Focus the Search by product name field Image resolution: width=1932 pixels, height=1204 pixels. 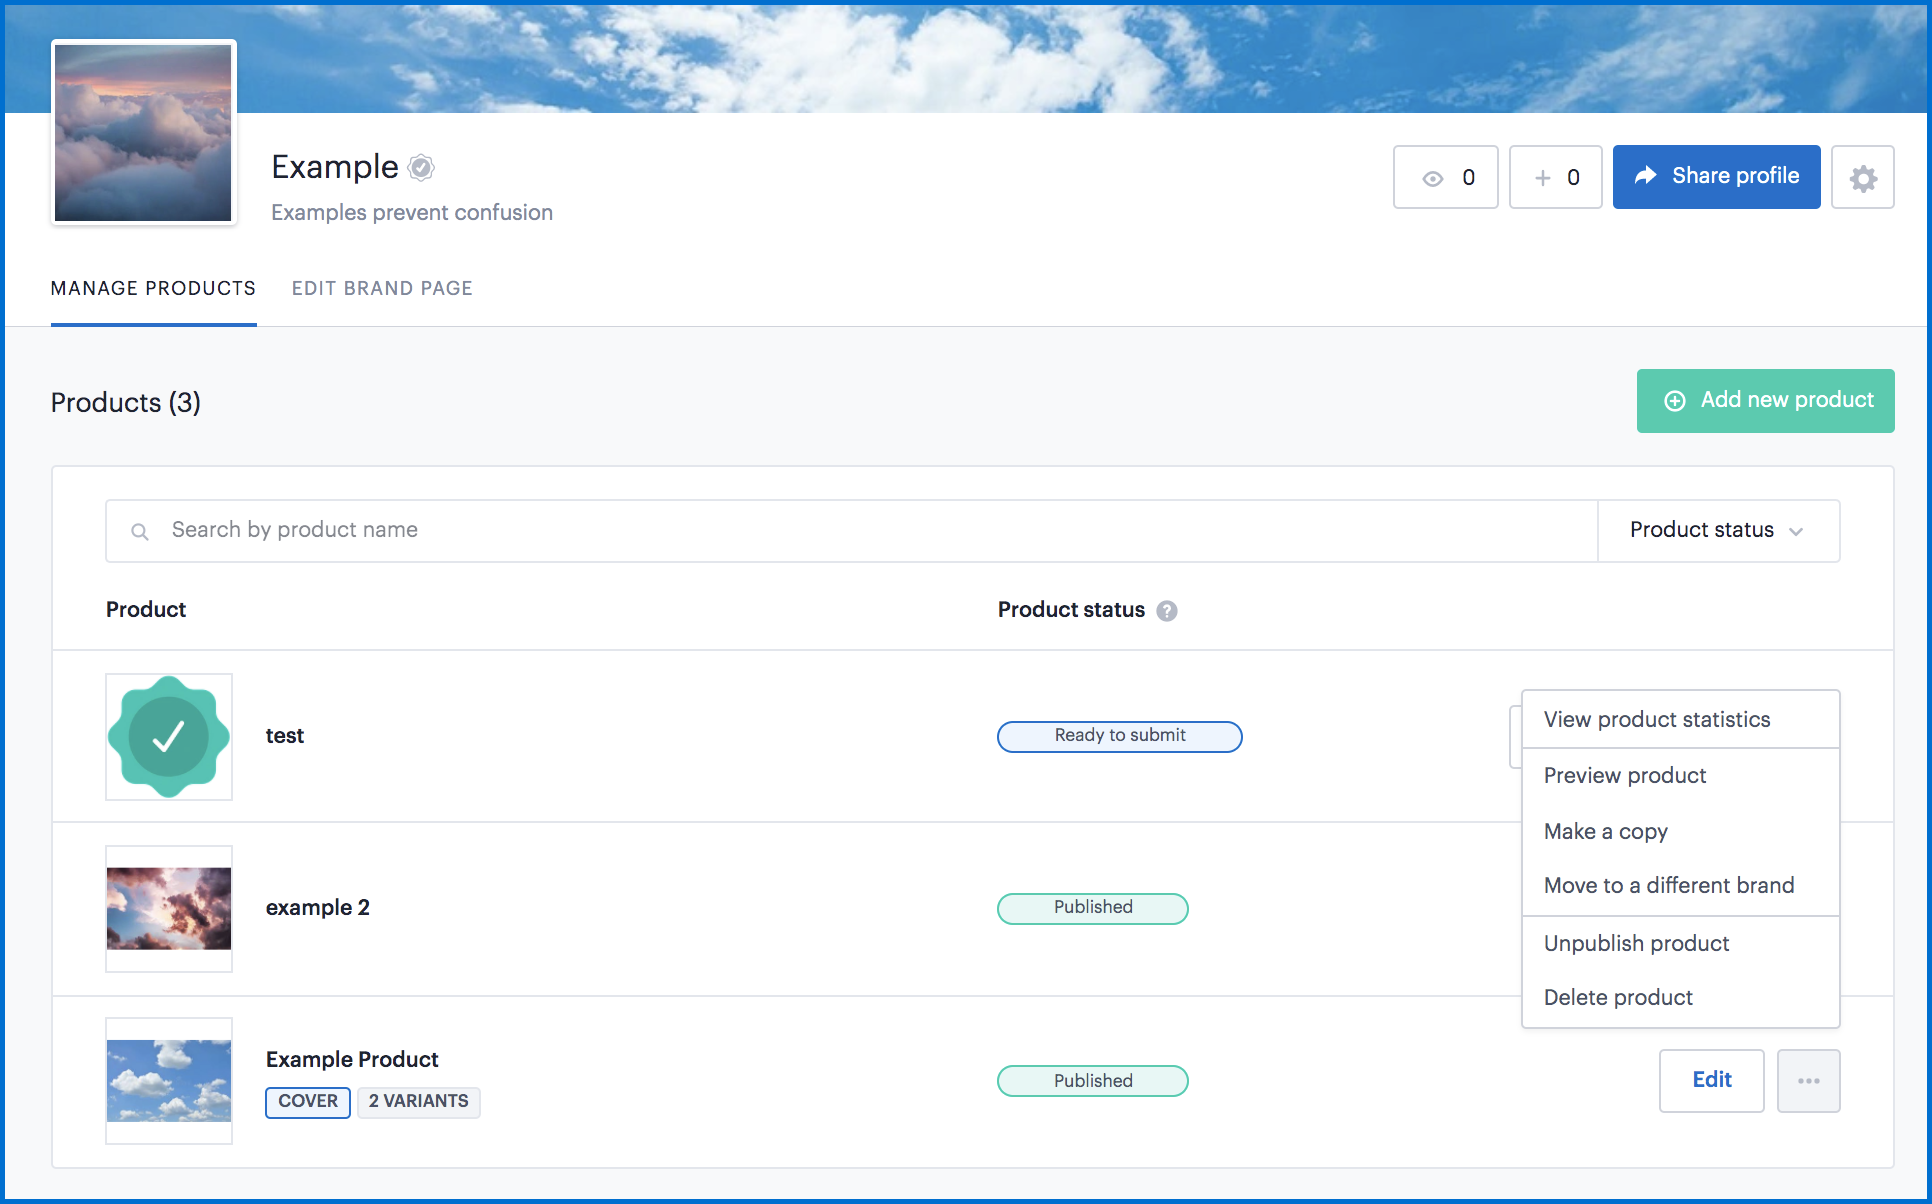852,531
